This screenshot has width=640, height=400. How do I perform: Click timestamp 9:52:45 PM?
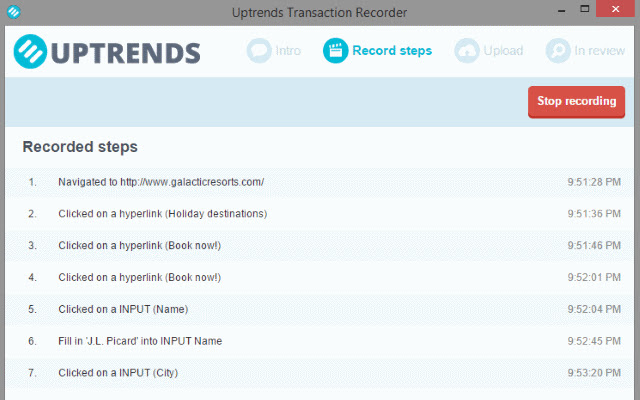[594, 341]
